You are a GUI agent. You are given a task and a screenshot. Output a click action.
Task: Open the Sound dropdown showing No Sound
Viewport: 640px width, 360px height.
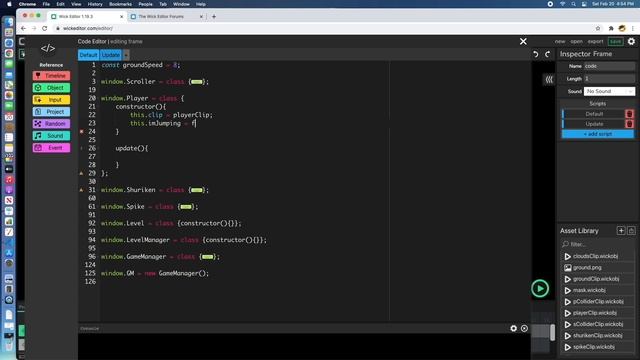click(609, 91)
